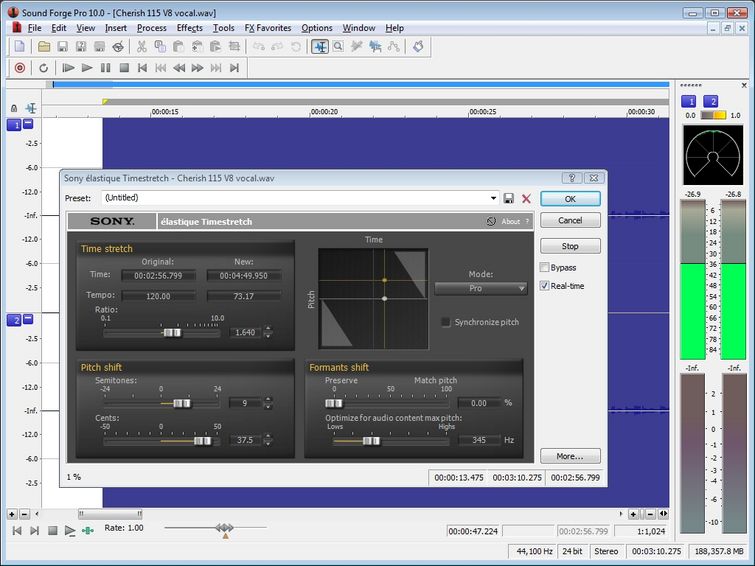The width and height of the screenshot is (755, 566).
Task: Open the Effects menu
Action: [x=189, y=28]
